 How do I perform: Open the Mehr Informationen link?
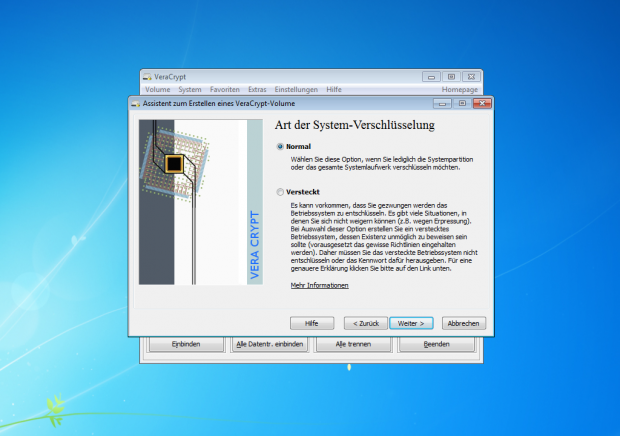(x=319, y=285)
